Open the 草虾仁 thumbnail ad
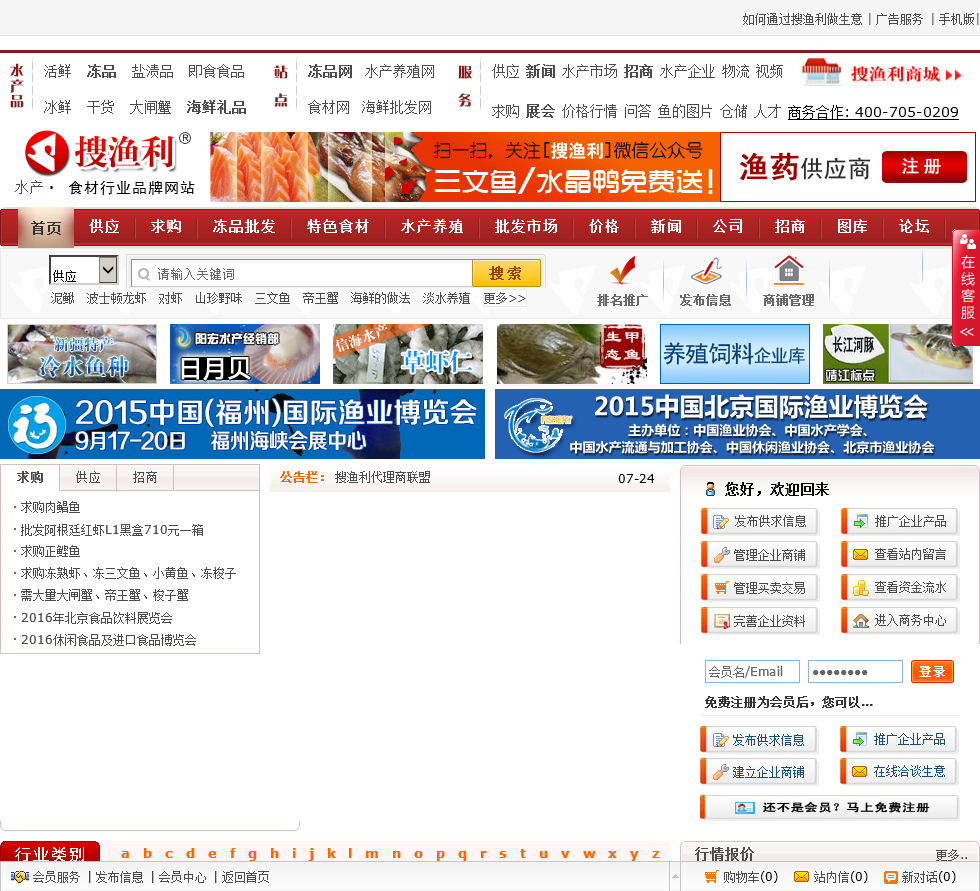This screenshot has height=891, width=980. pos(408,354)
